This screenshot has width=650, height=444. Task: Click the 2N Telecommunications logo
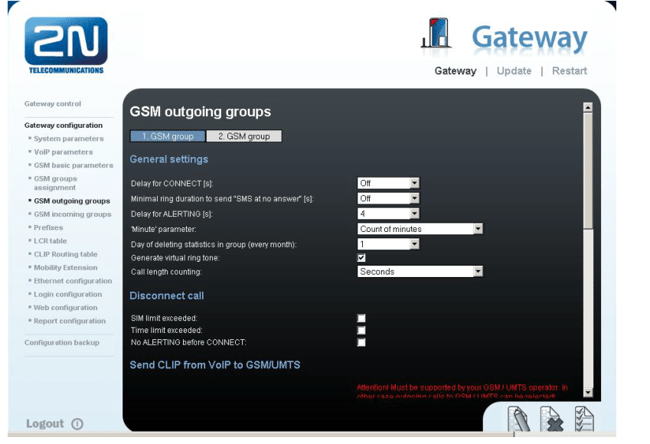[x=66, y=46]
